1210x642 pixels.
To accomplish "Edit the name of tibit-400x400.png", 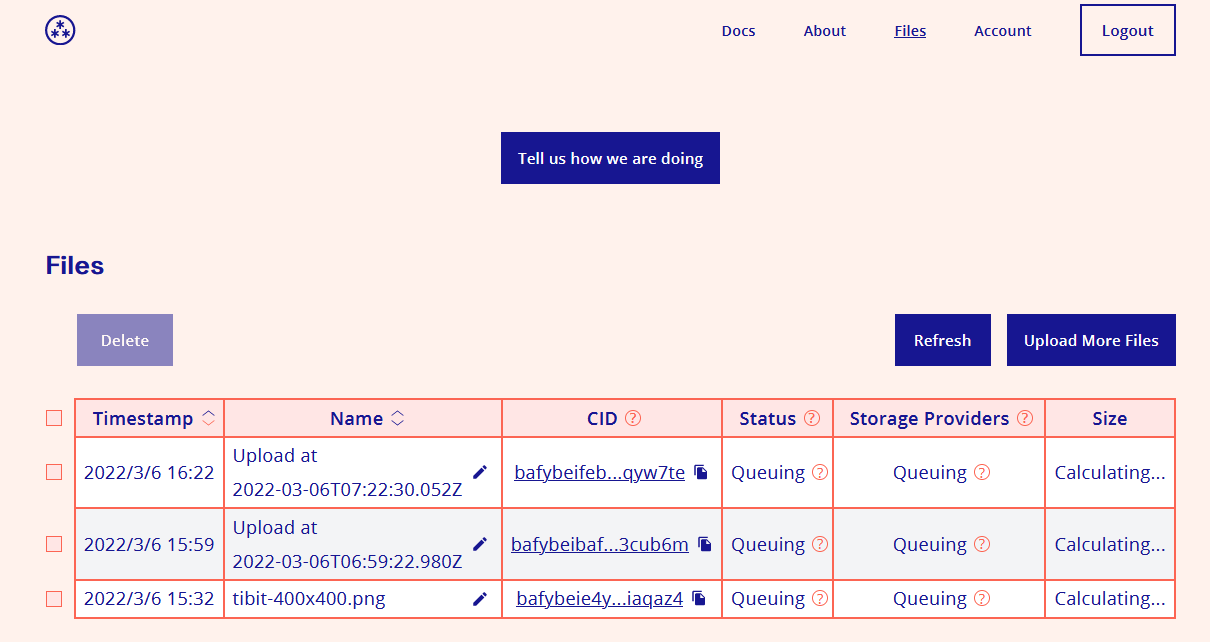I will coord(480,599).
